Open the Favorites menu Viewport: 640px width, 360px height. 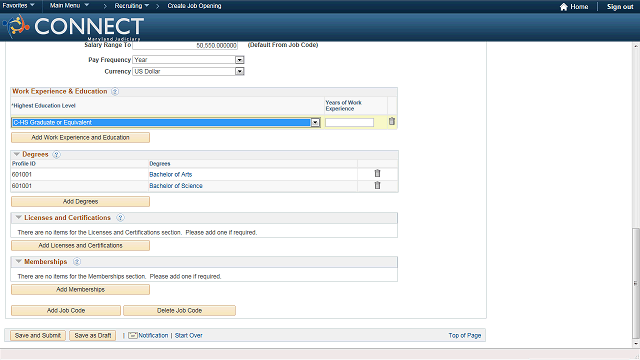click(18, 6)
